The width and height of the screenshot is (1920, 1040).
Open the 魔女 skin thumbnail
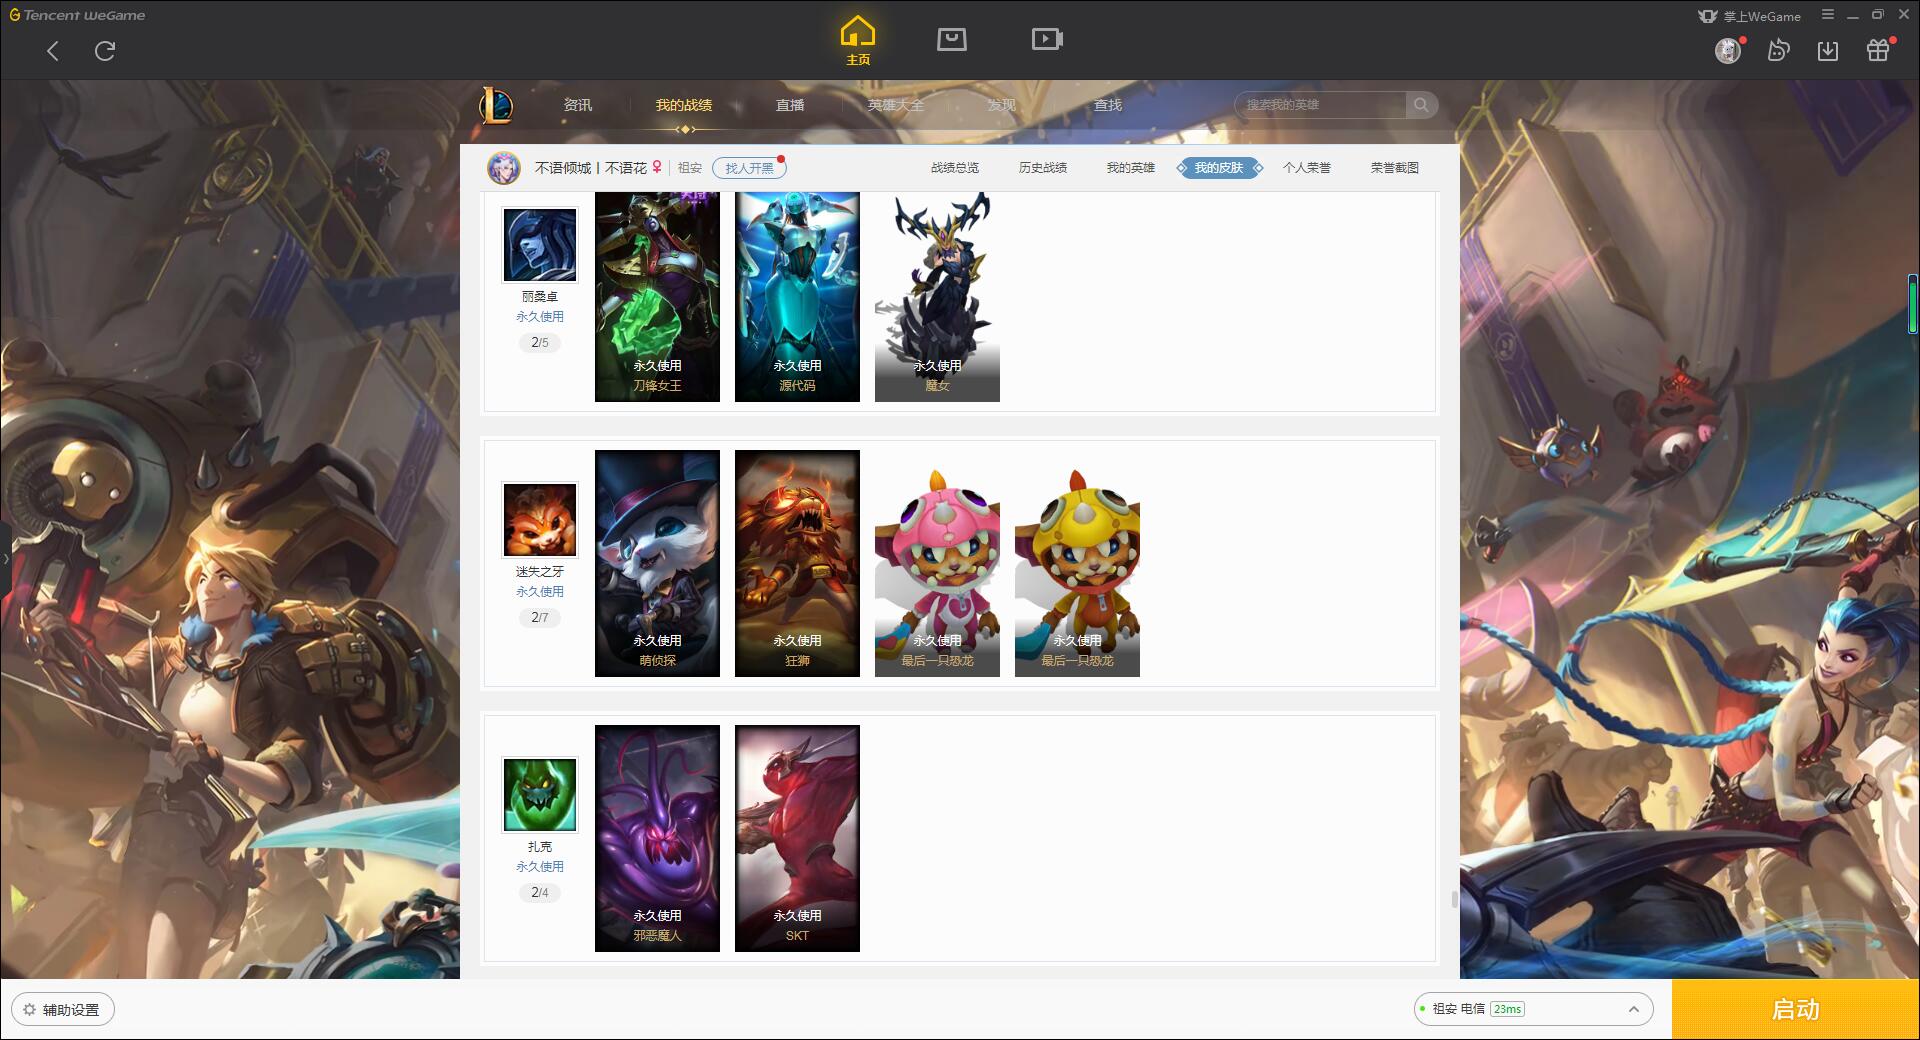pyautogui.click(x=937, y=297)
